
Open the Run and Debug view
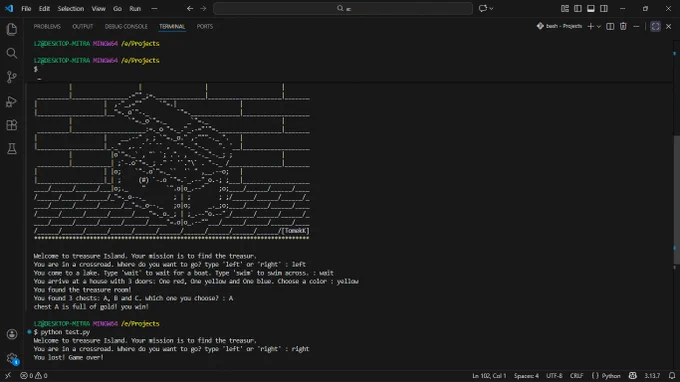click(x=12, y=101)
